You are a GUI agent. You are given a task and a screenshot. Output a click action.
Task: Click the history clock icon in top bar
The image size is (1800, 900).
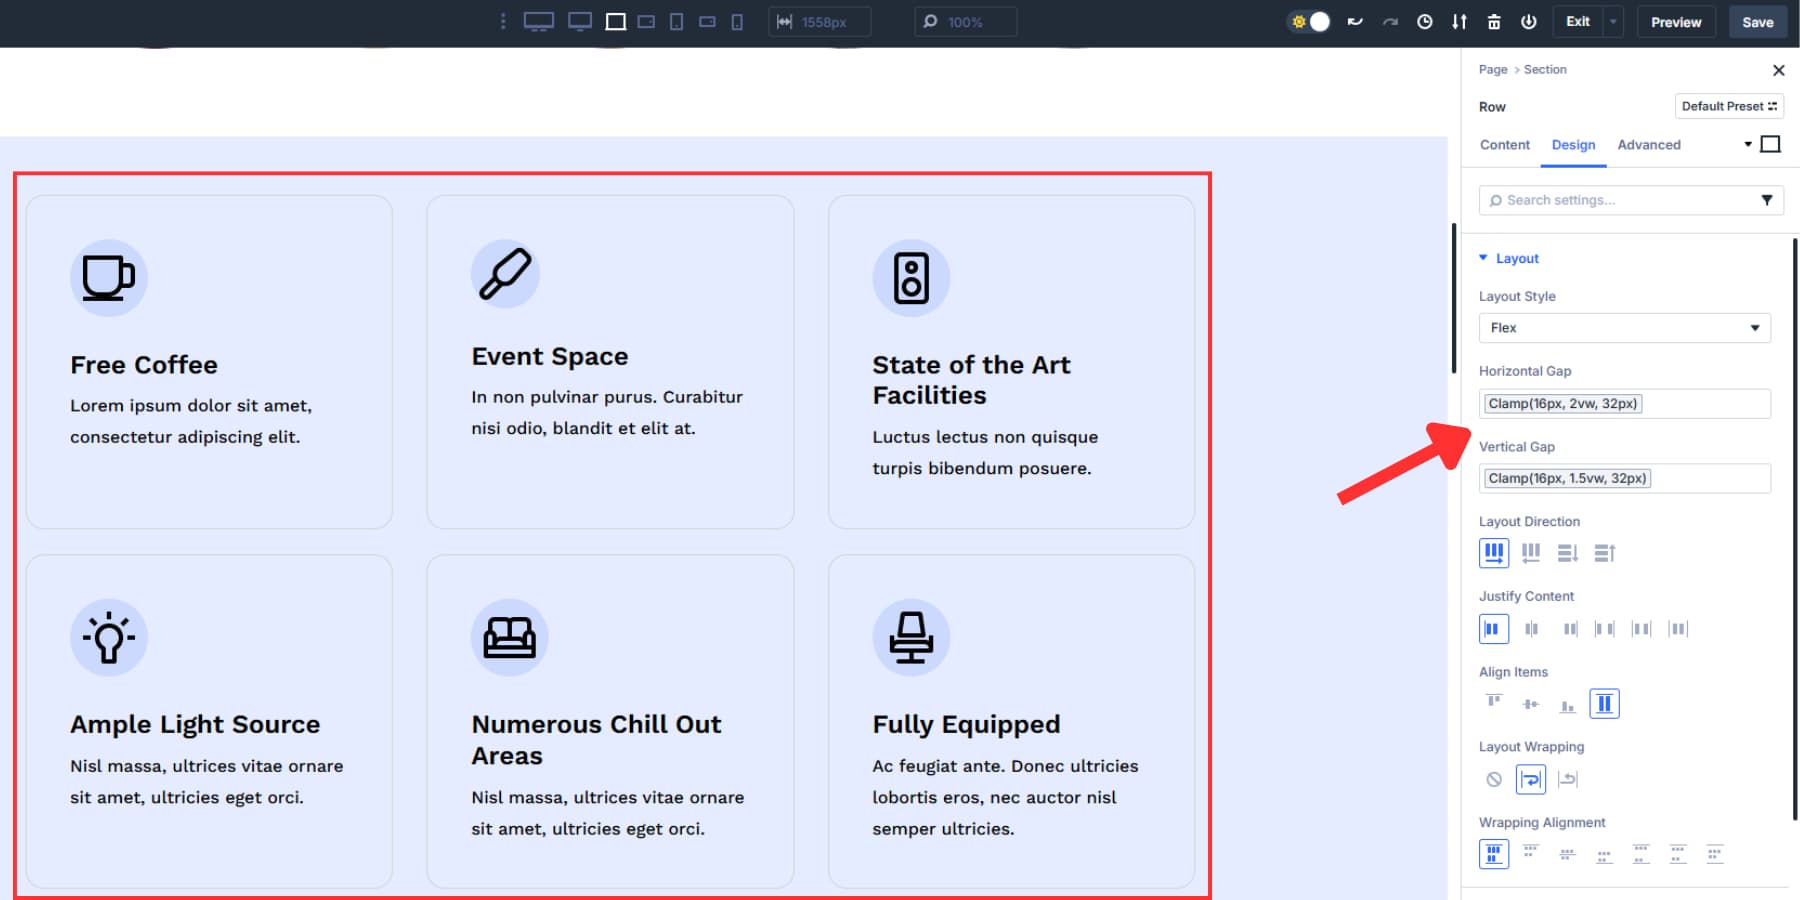tap(1424, 22)
